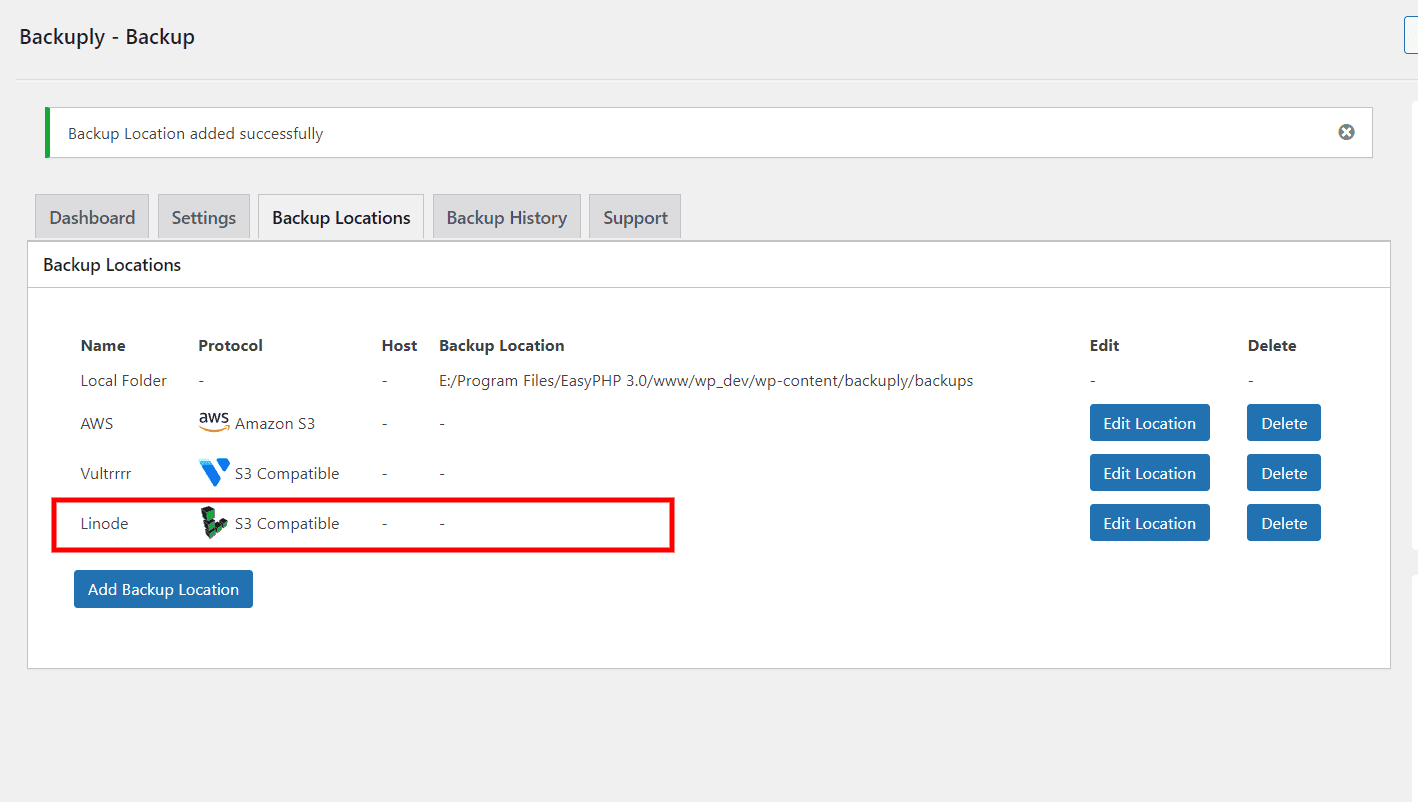Select the Support tab
The width and height of the screenshot is (1418, 802).
coord(634,216)
